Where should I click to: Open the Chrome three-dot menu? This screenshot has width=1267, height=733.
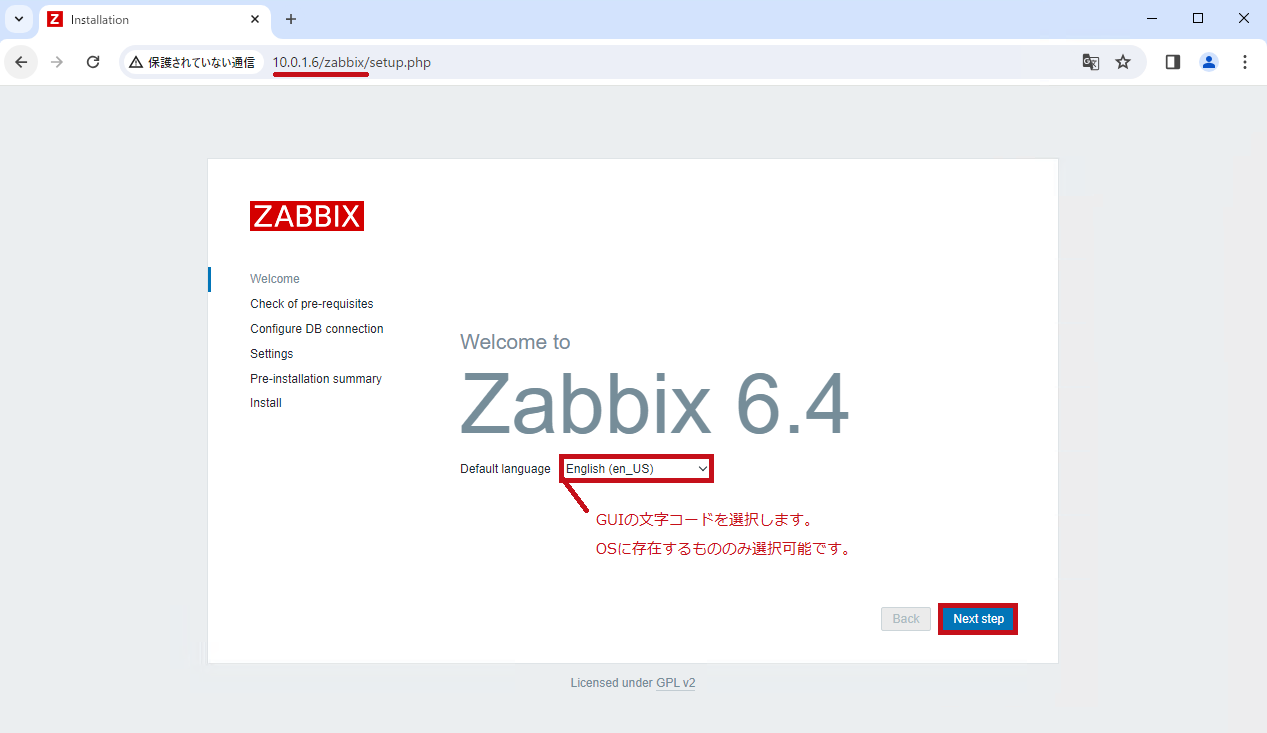1245,62
